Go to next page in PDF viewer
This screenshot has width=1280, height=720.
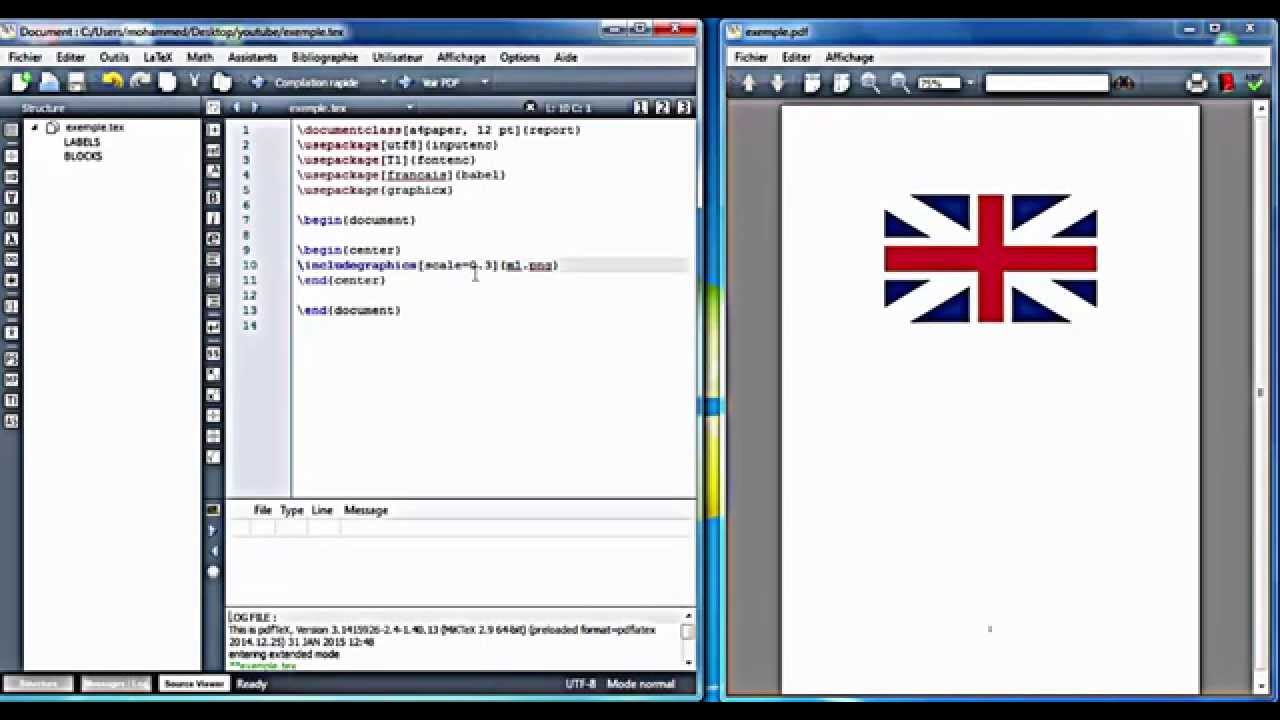[x=778, y=83]
